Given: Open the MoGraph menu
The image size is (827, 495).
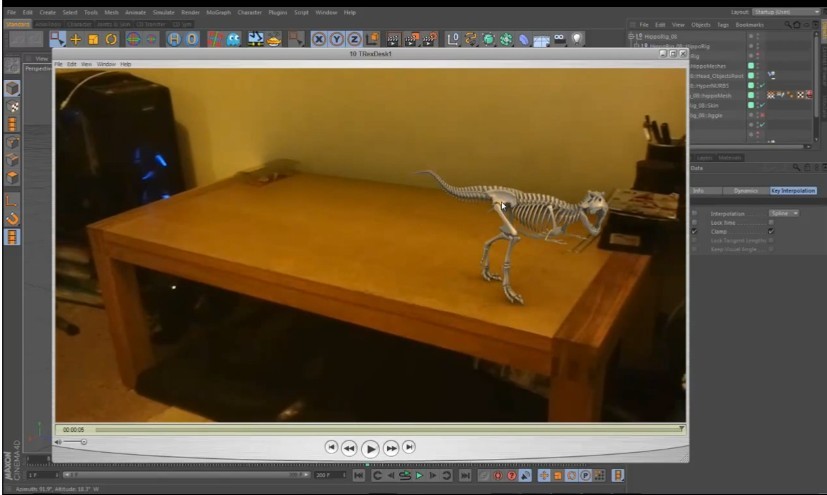Looking at the screenshot, I should 218,12.
